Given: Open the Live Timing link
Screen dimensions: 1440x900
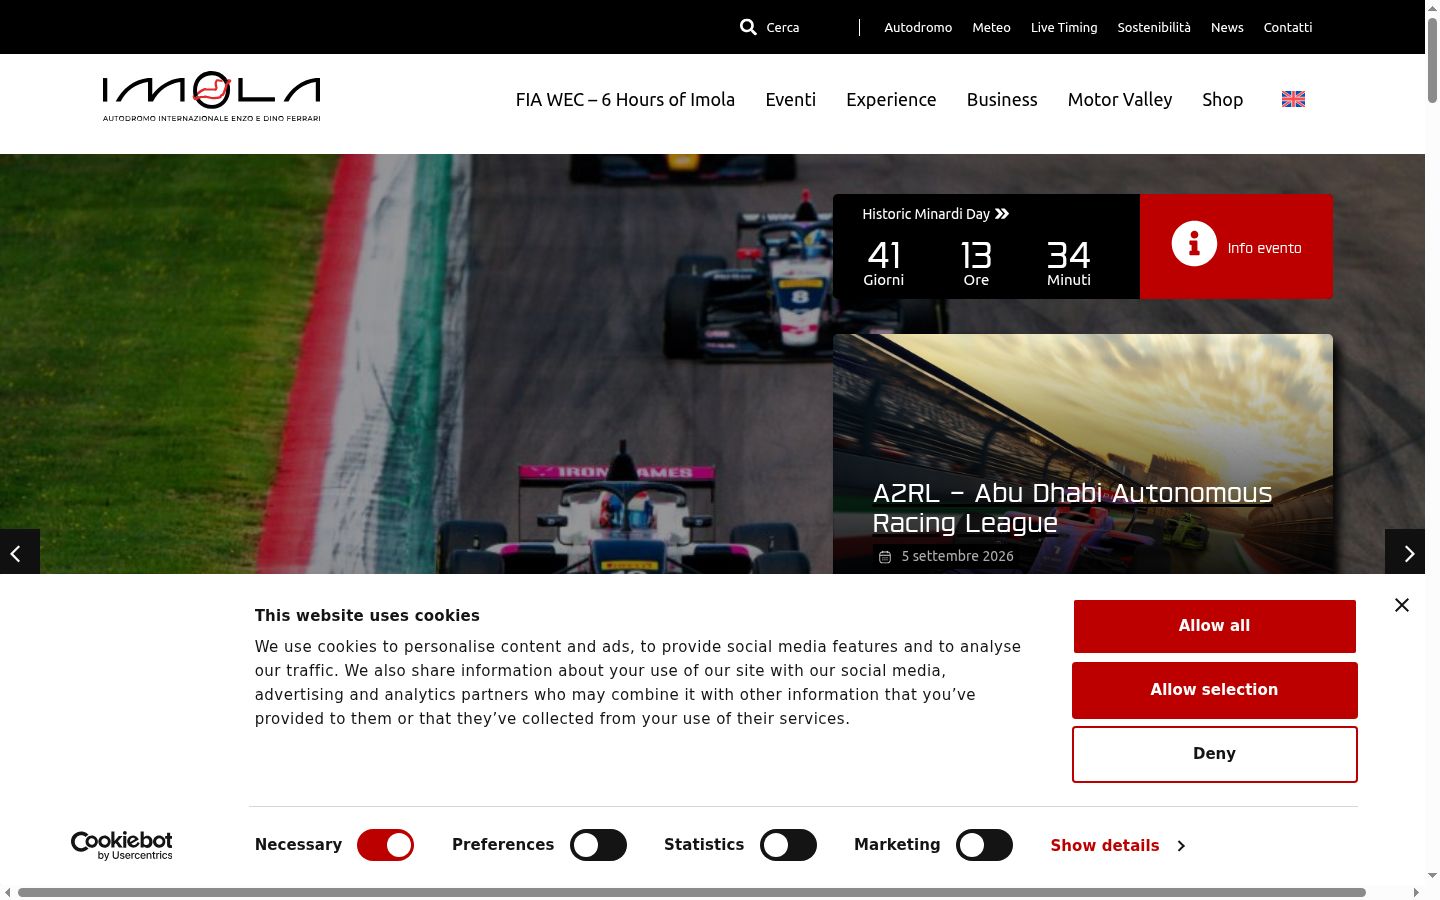Looking at the screenshot, I should tap(1064, 27).
